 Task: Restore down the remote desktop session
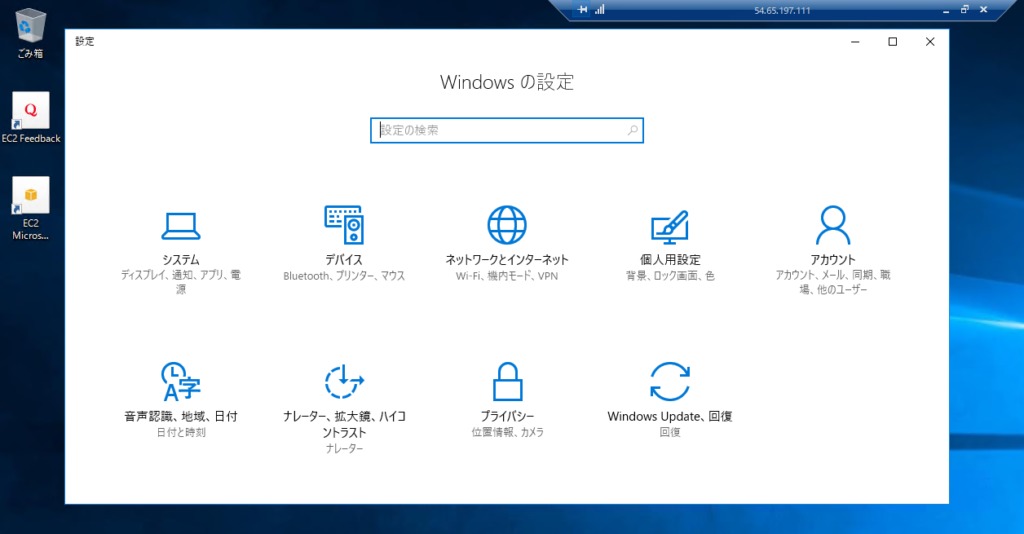point(965,10)
